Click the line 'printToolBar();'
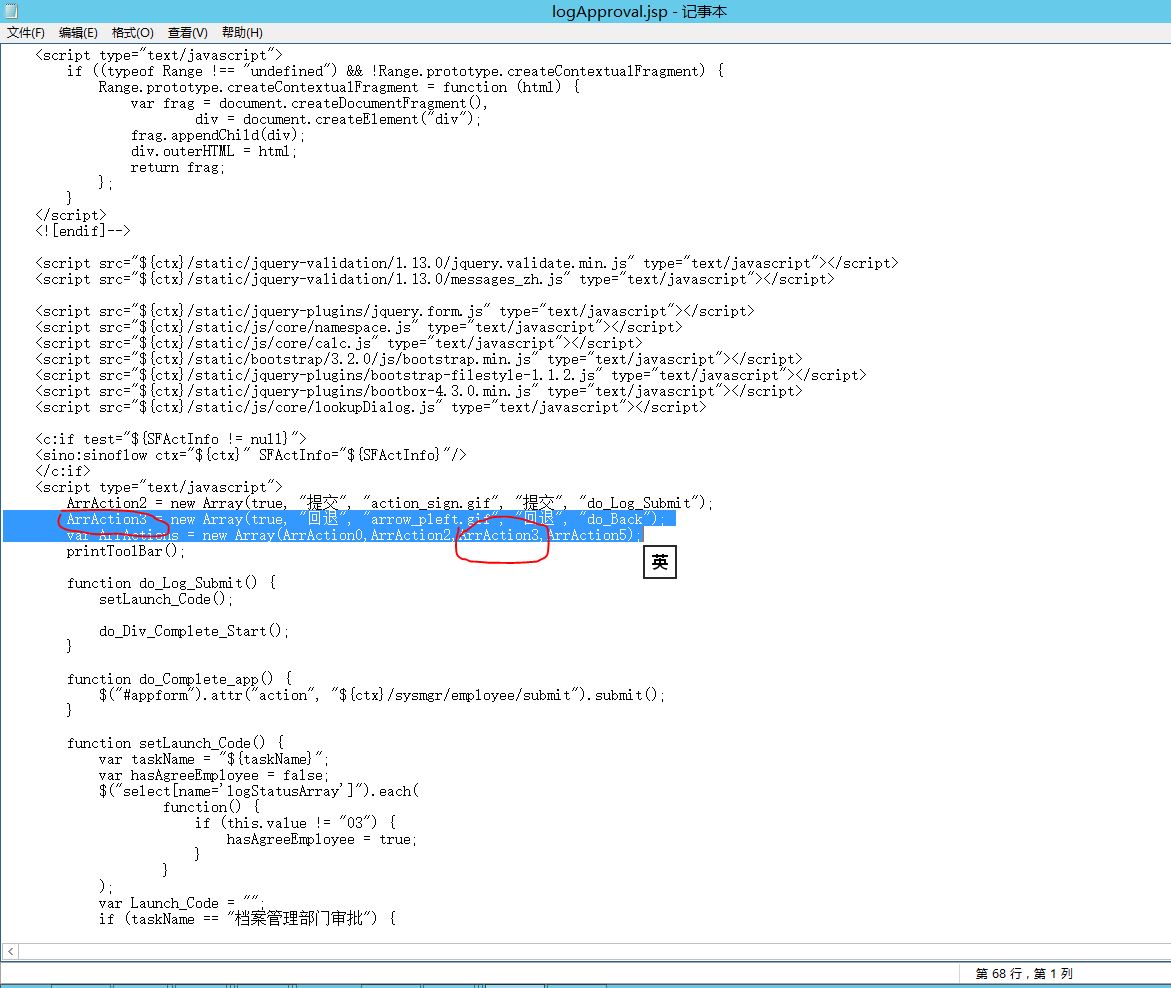The image size is (1171, 988). click(x=125, y=551)
